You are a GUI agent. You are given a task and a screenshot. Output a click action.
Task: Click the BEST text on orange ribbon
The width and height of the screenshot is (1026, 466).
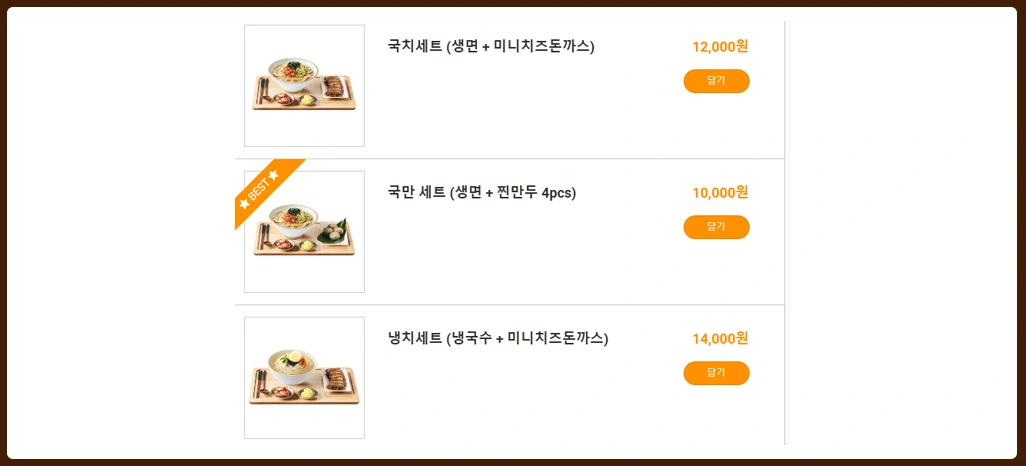258,189
